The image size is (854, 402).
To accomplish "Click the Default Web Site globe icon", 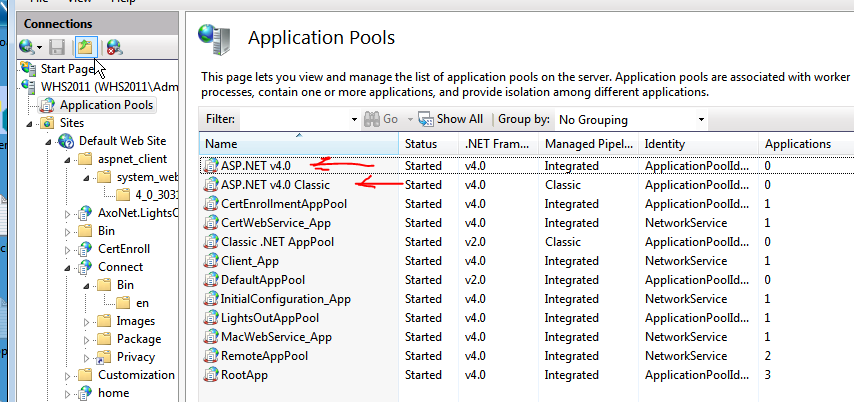I will click(67, 141).
